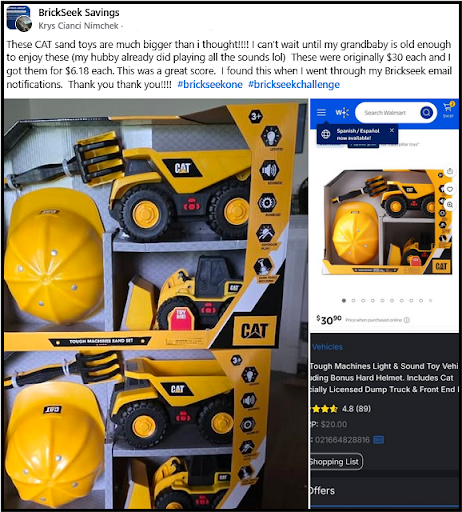Click the zoom-in magnifier on product image
Image resolution: width=462 pixels, height=512 pixels.
click(x=450, y=205)
